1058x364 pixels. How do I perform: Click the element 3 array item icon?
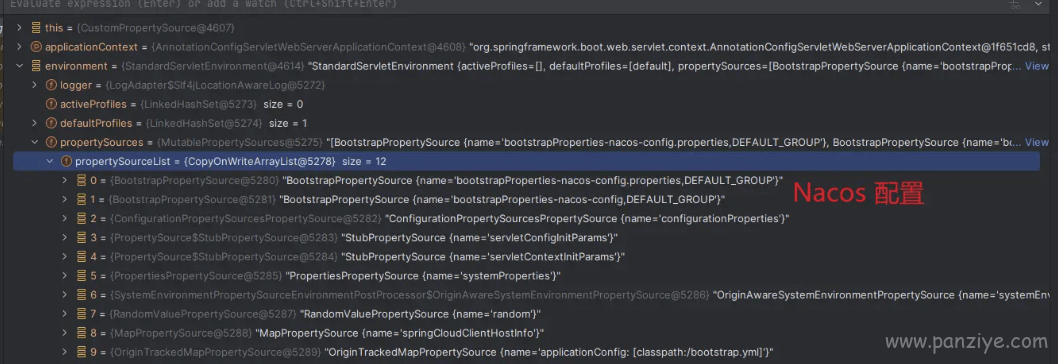82,238
